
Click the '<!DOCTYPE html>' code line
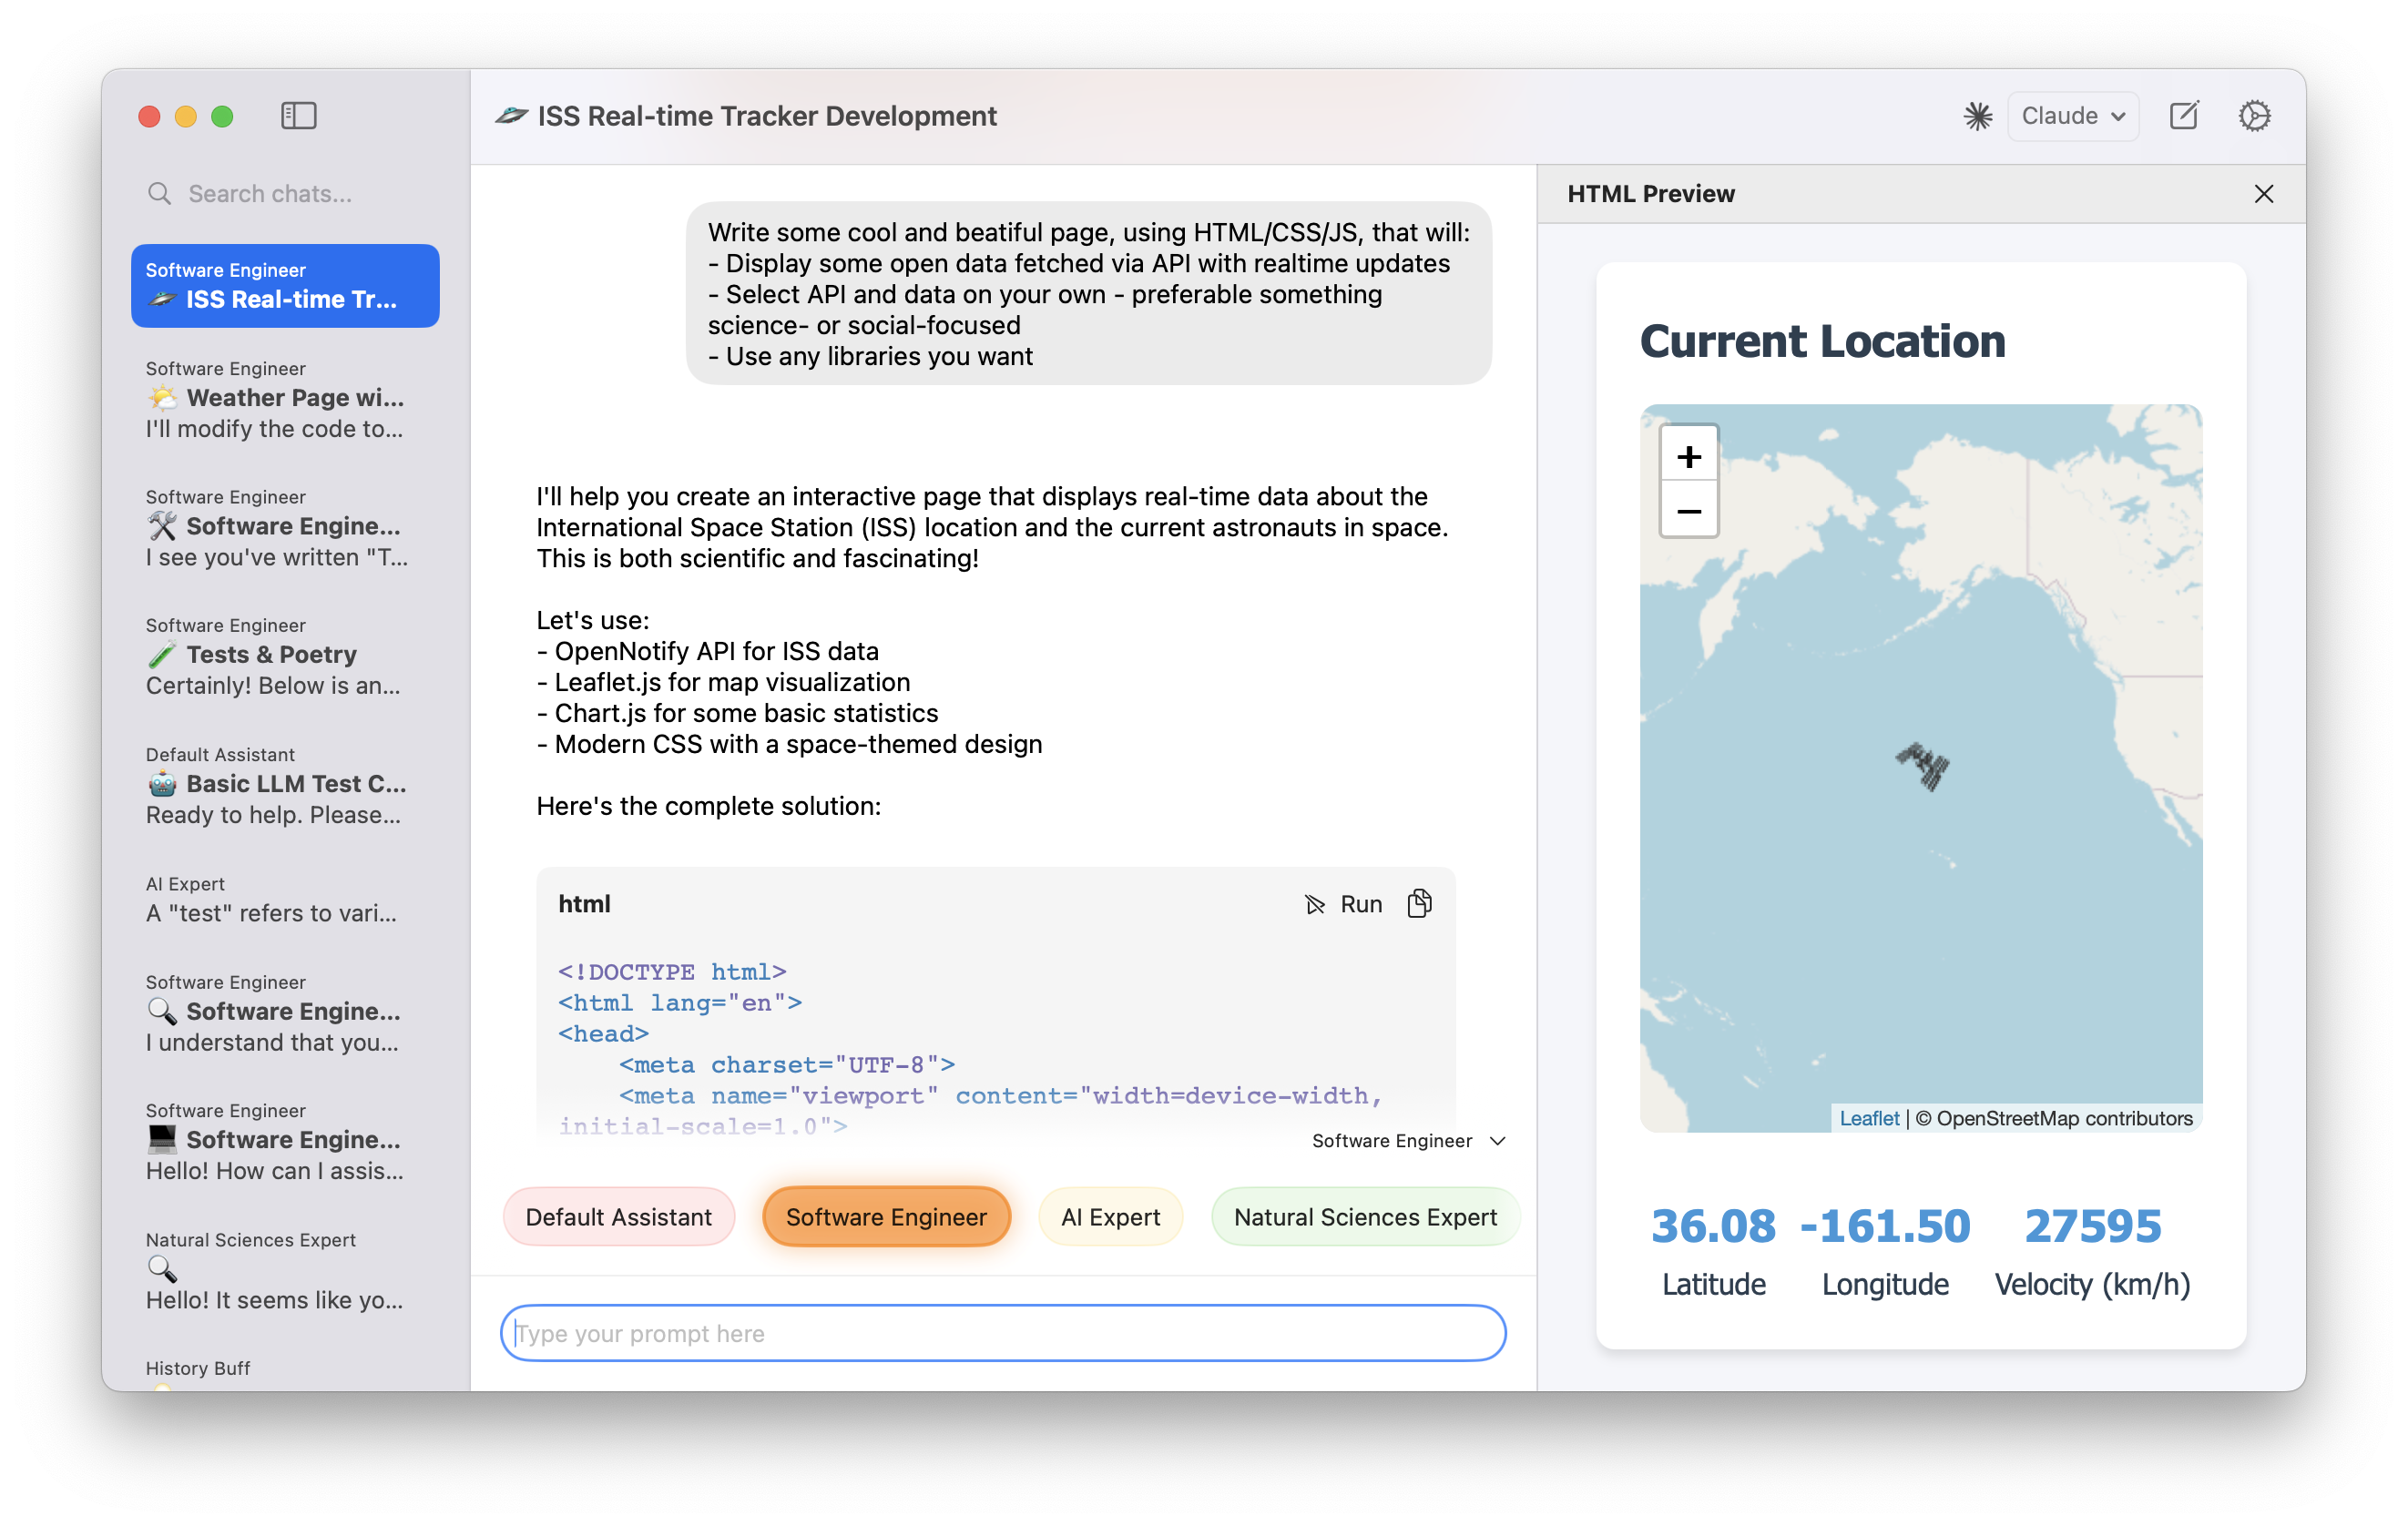coord(672,971)
